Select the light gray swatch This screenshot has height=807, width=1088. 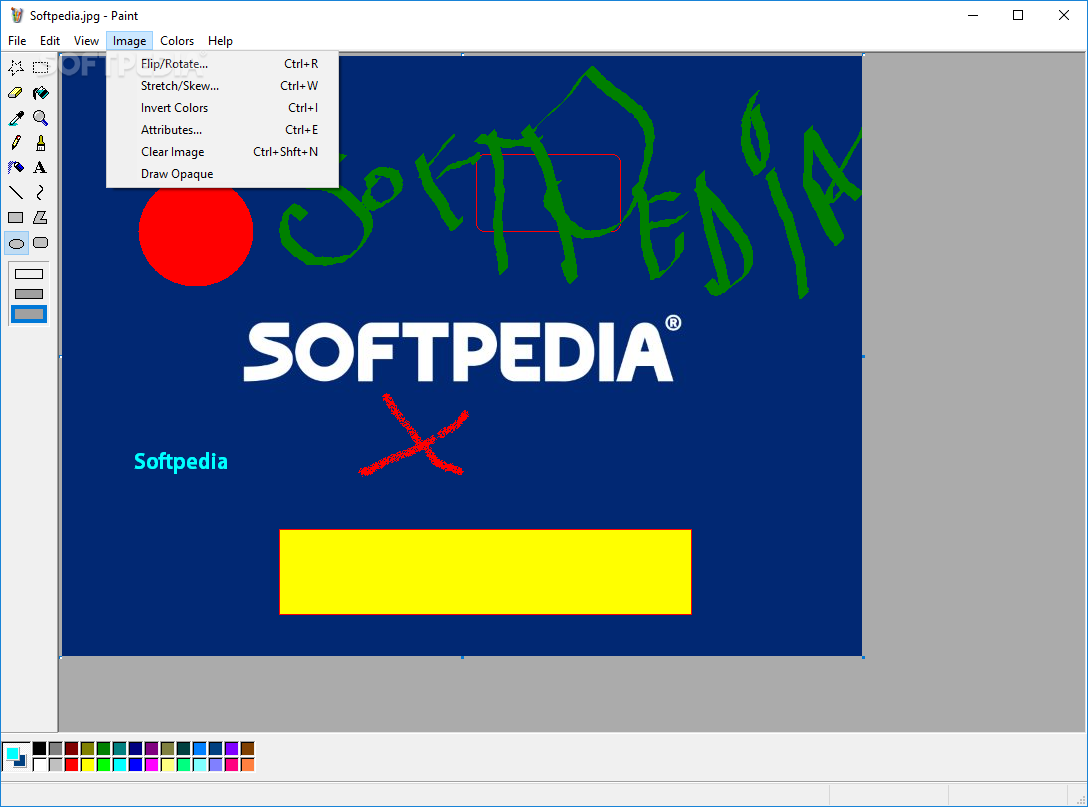[56, 765]
